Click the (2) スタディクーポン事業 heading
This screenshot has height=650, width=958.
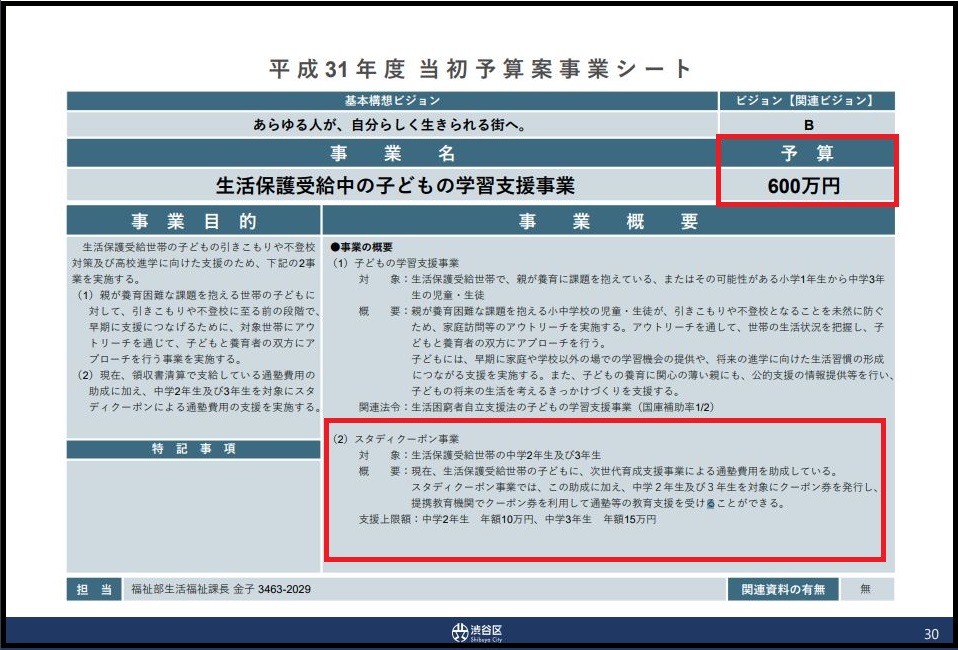(x=396, y=438)
